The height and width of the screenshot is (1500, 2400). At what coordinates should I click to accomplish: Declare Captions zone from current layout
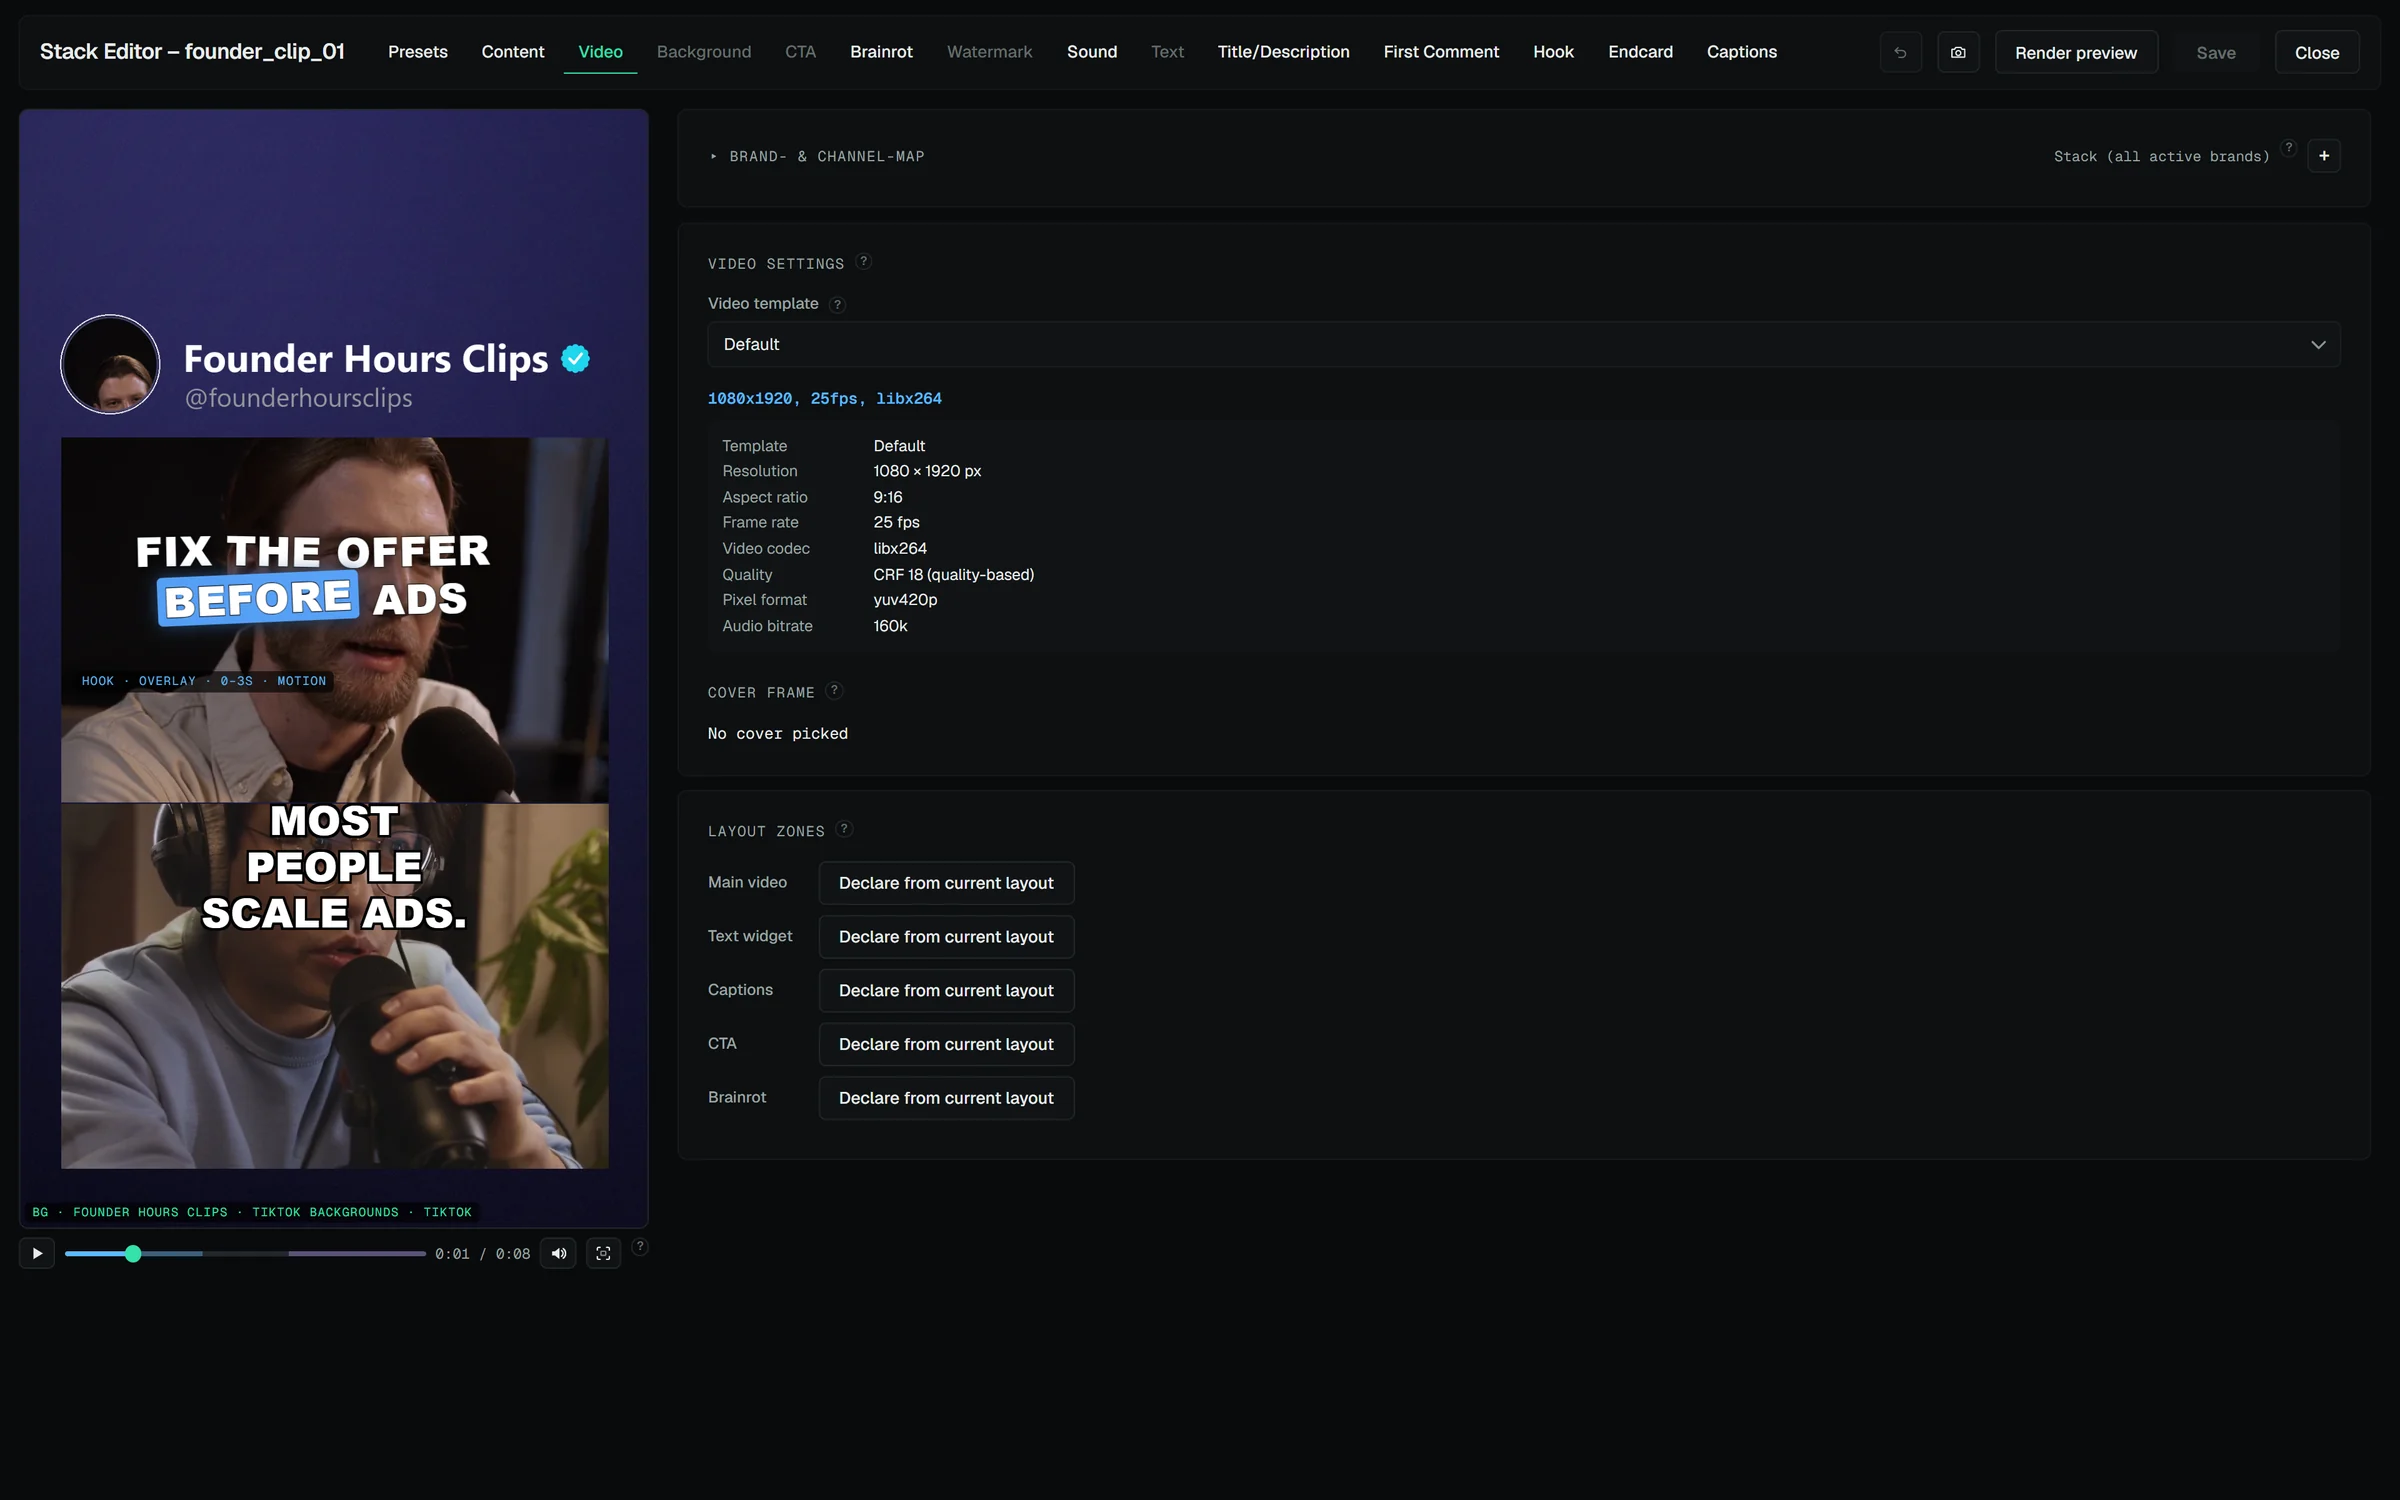pos(946,990)
